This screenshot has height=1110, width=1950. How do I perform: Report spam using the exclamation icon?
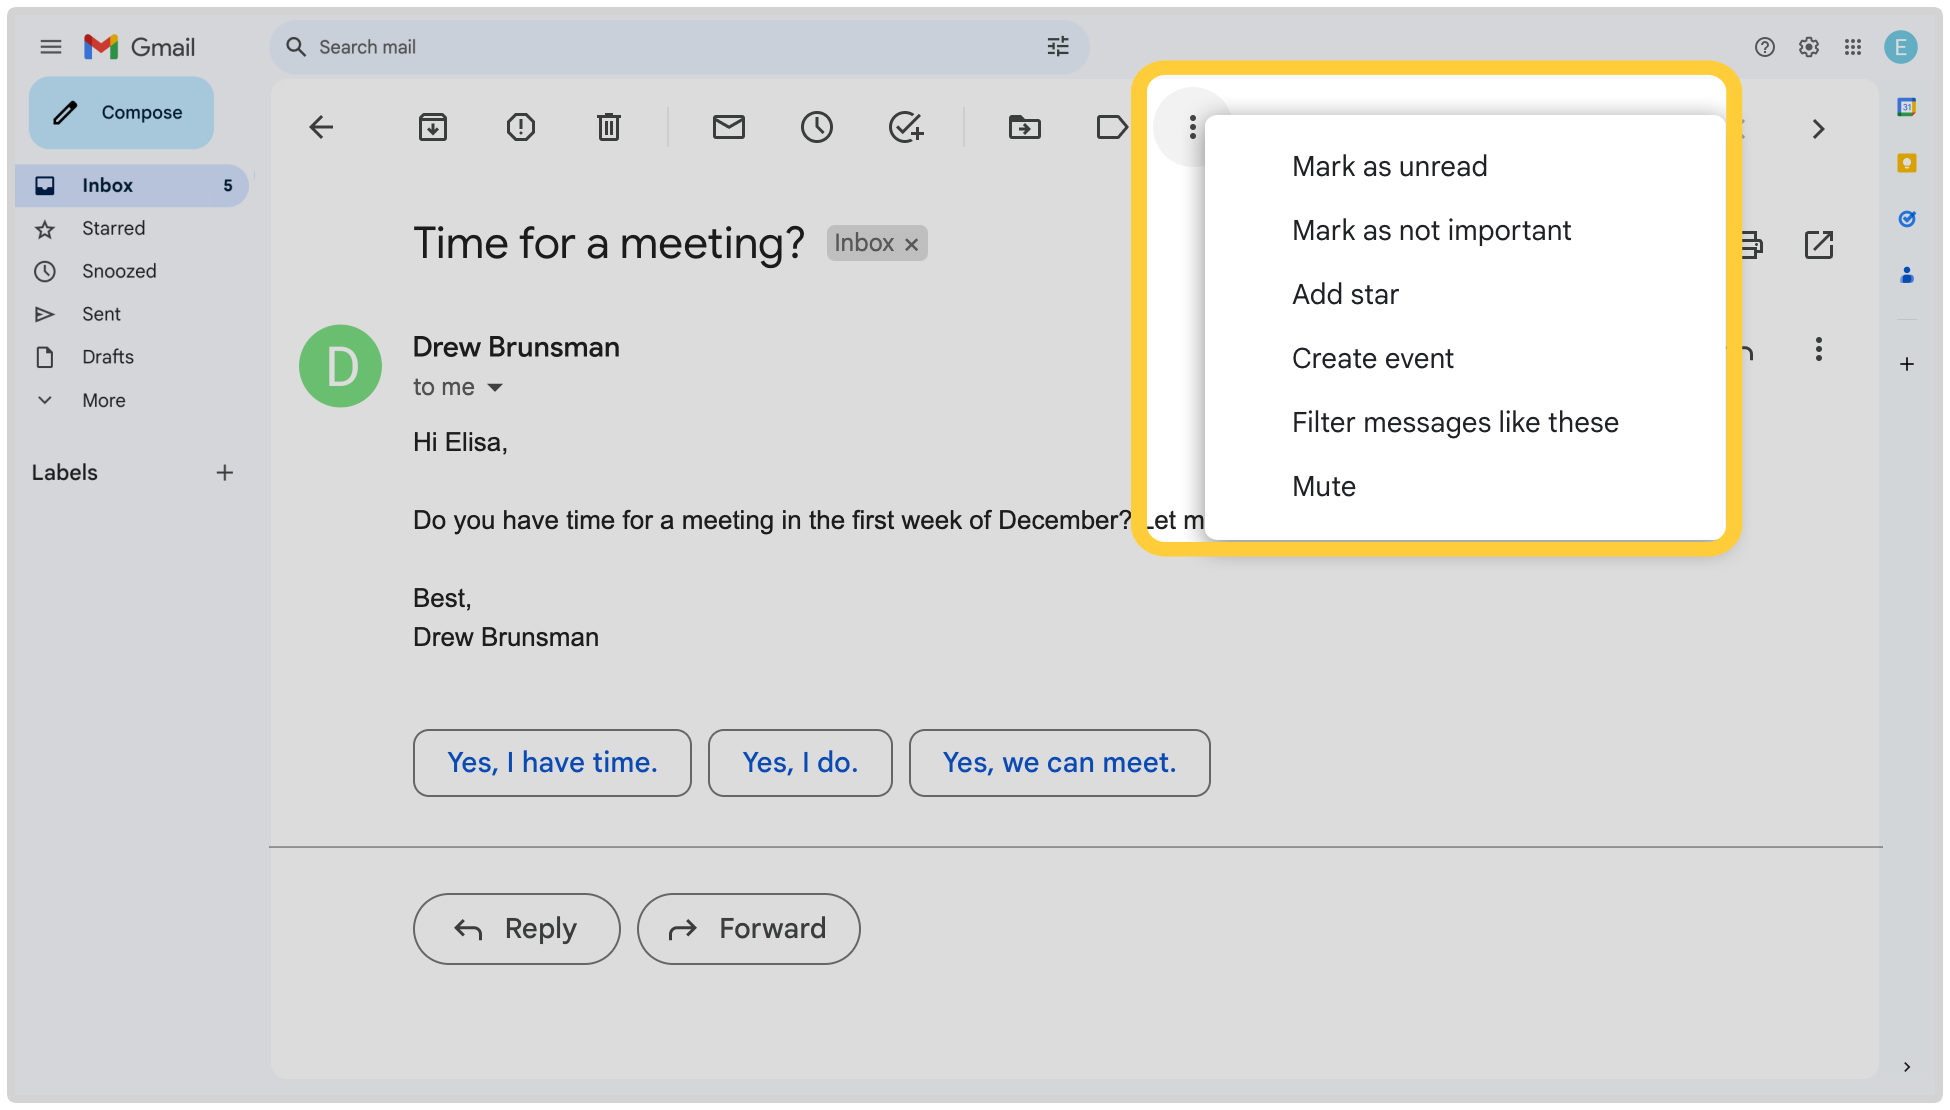click(x=520, y=127)
